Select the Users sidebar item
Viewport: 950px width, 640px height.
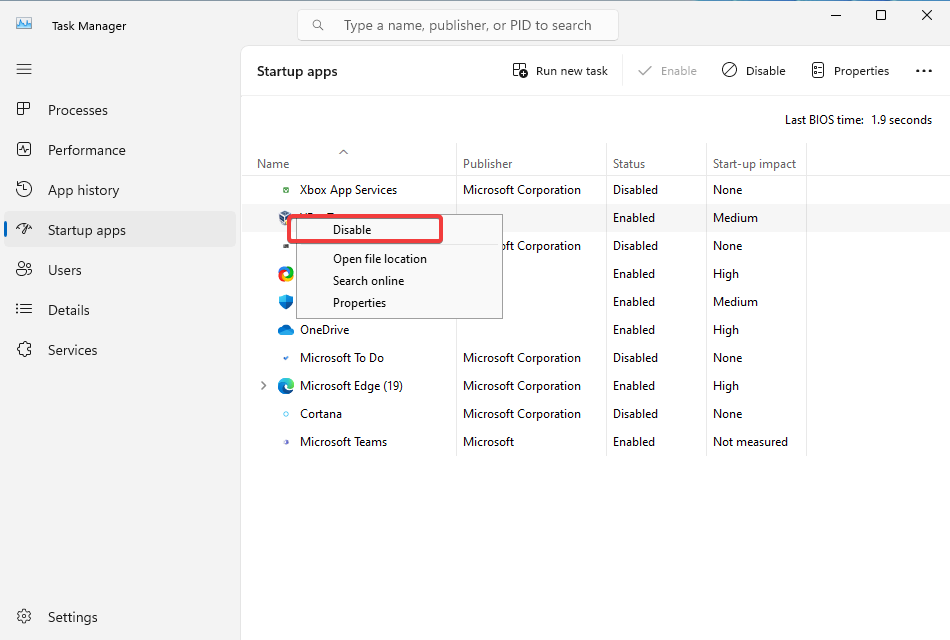pyautogui.click(x=64, y=270)
